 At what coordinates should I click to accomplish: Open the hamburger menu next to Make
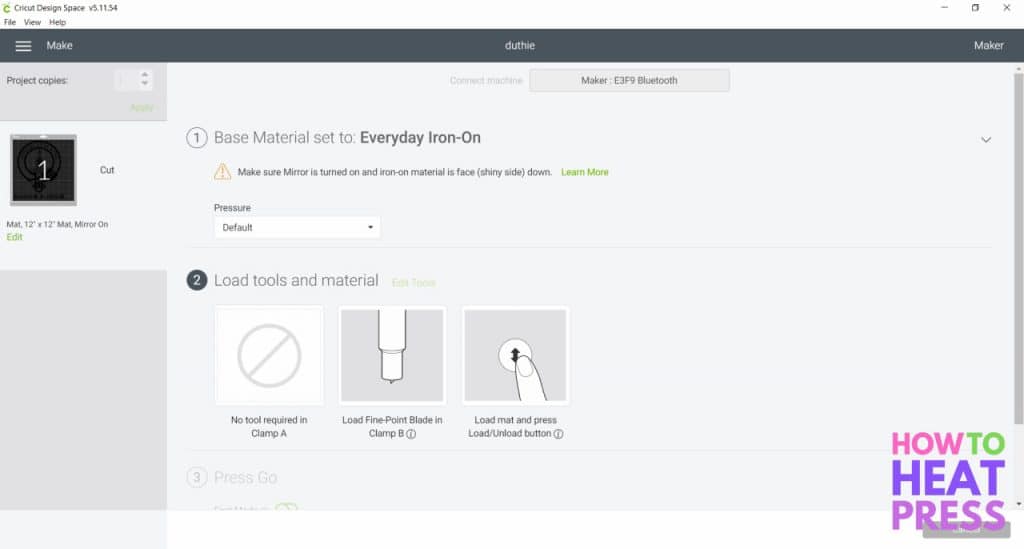23,46
